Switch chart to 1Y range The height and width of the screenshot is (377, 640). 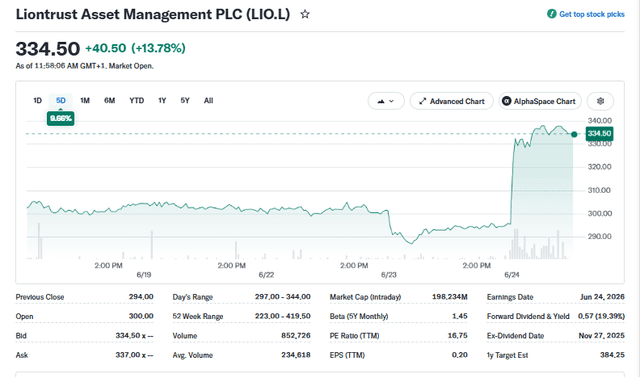pos(162,100)
